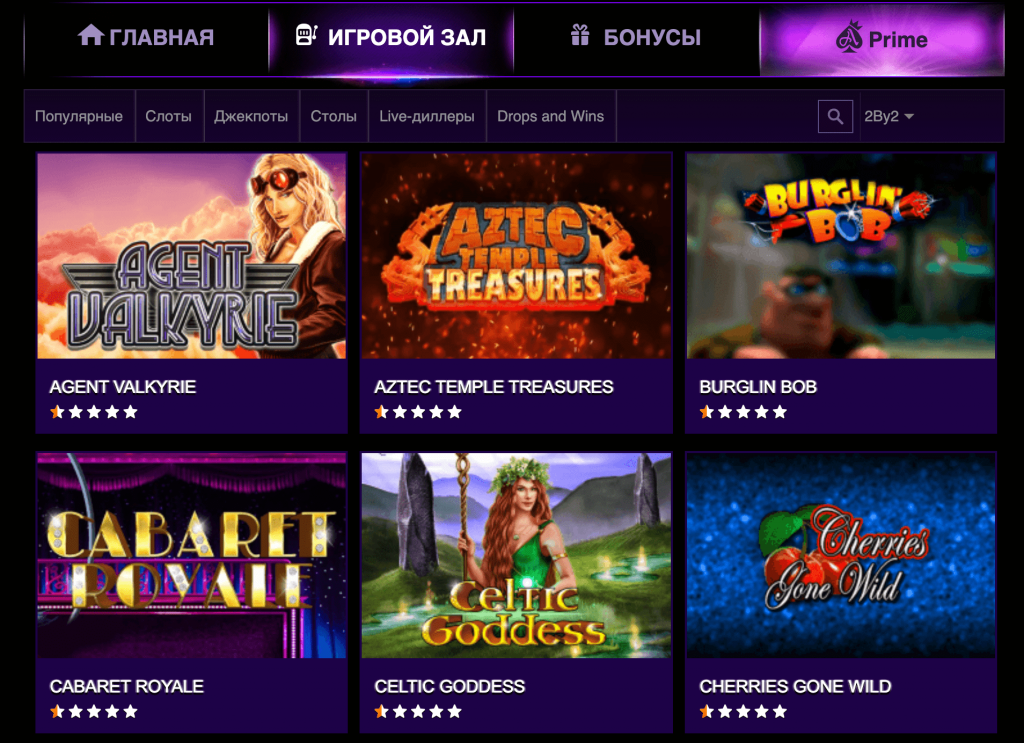Click the magnifier search icon
Screen dimensions: 1024x743
coord(835,116)
